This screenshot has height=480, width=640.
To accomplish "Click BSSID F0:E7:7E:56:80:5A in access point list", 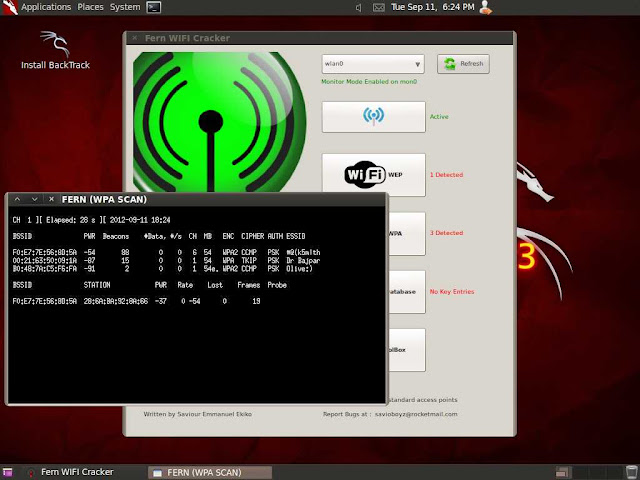I will (x=44, y=252).
